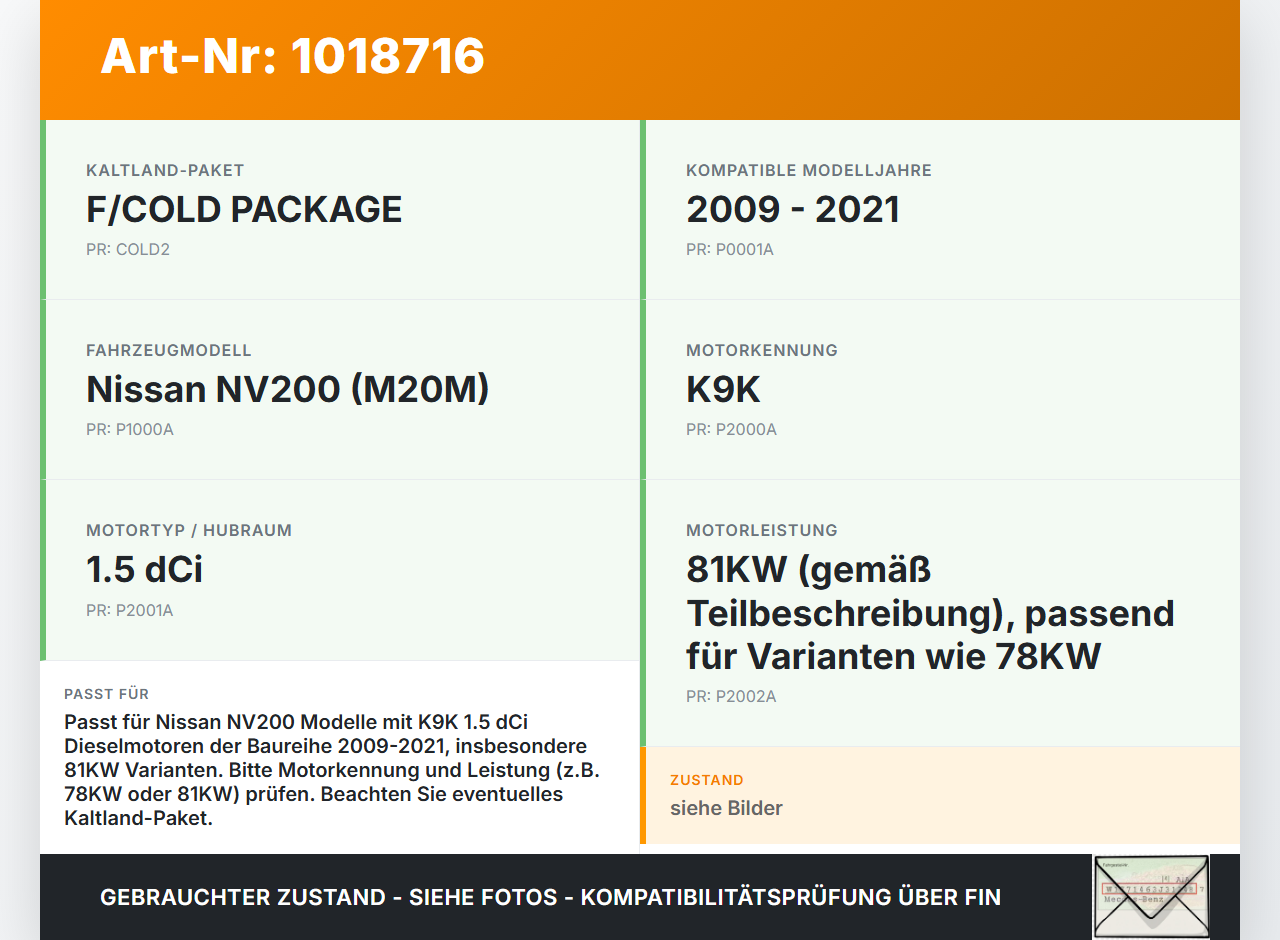Select the PR: P0001A code
The height and width of the screenshot is (940, 1280).
[x=730, y=249]
